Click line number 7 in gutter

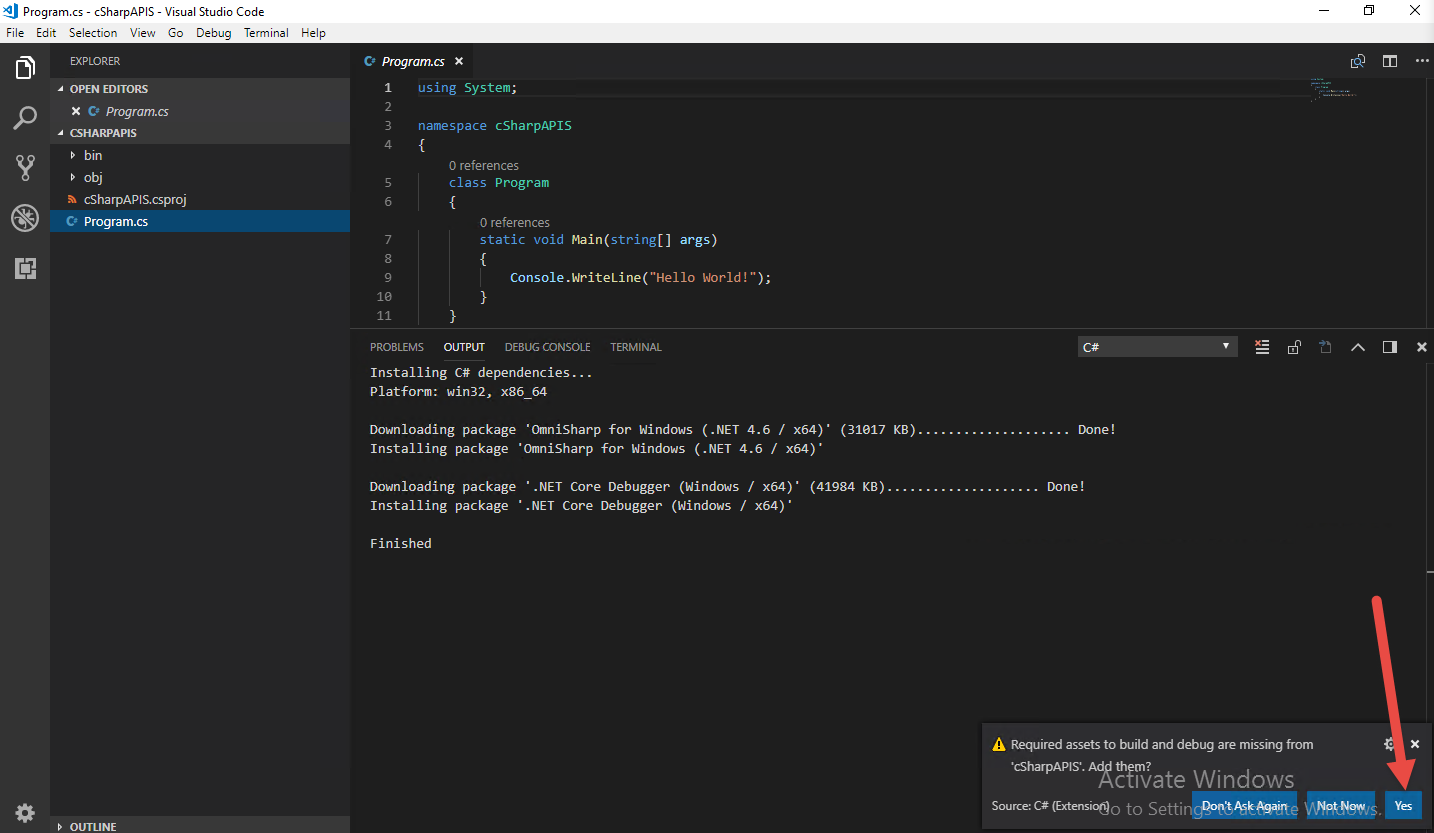[387, 239]
